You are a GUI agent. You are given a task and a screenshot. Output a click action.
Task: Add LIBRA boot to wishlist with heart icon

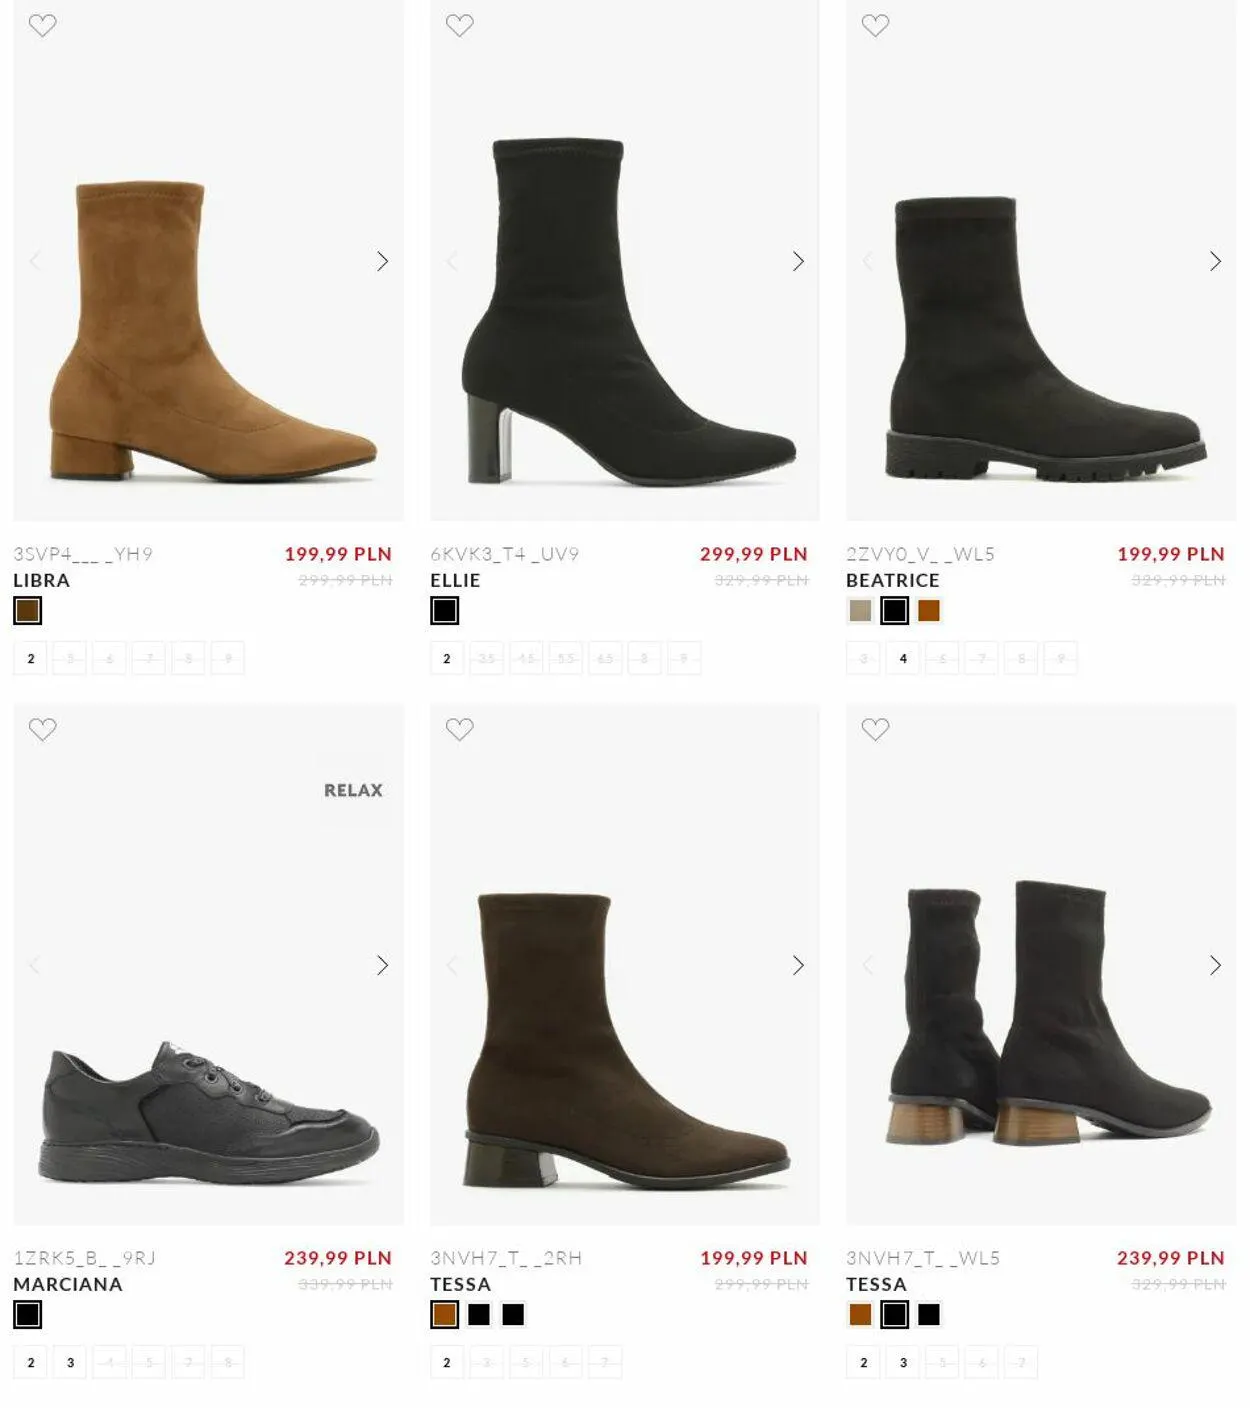coord(42,25)
